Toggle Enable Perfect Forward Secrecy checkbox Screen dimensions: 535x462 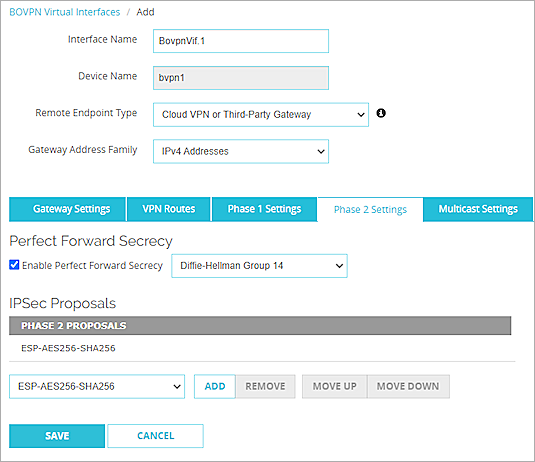[14, 265]
